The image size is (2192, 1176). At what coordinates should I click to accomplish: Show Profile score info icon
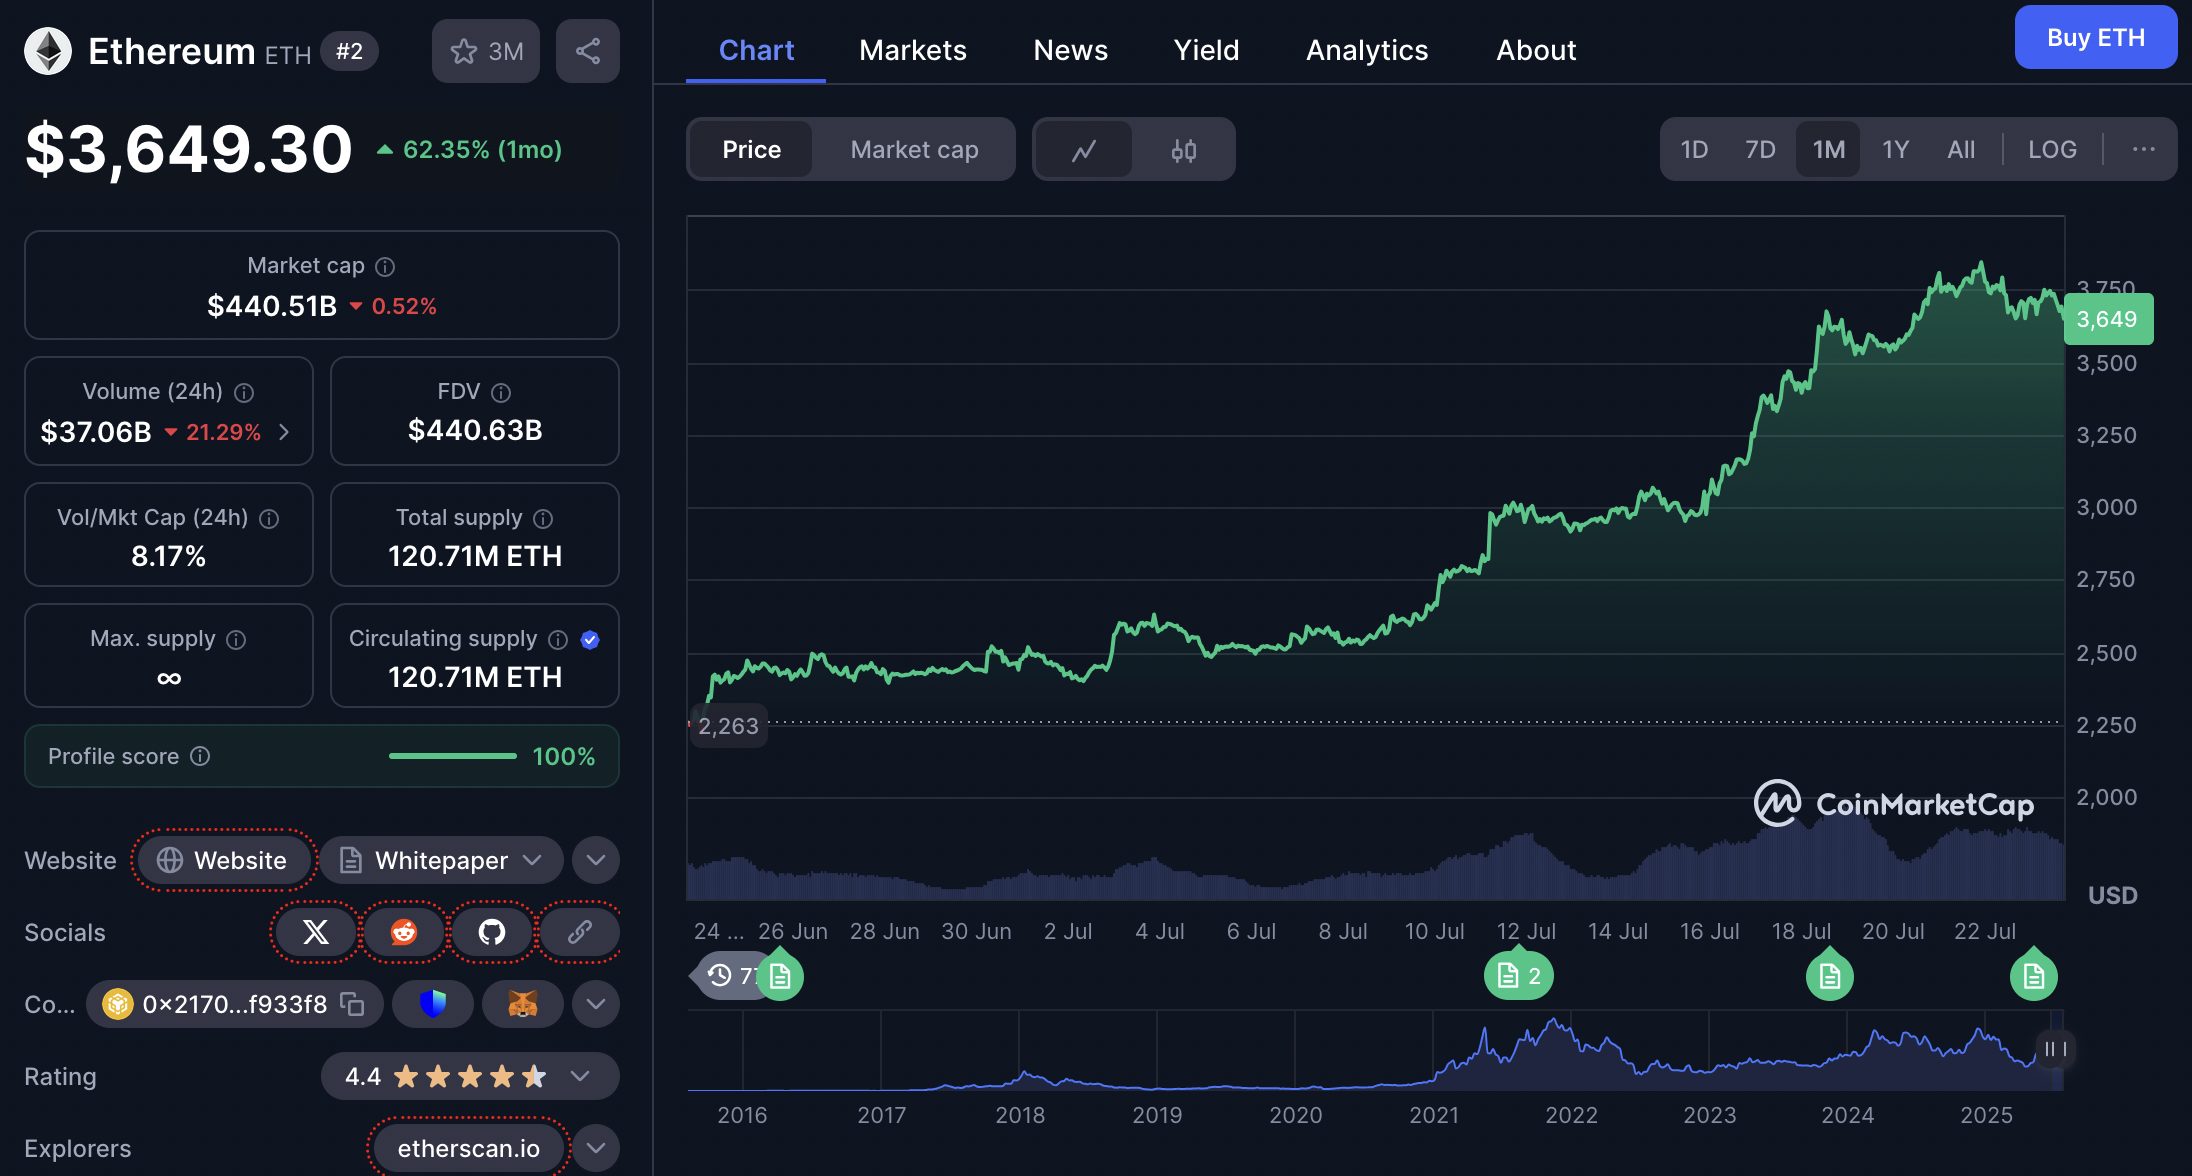tap(200, 756)
